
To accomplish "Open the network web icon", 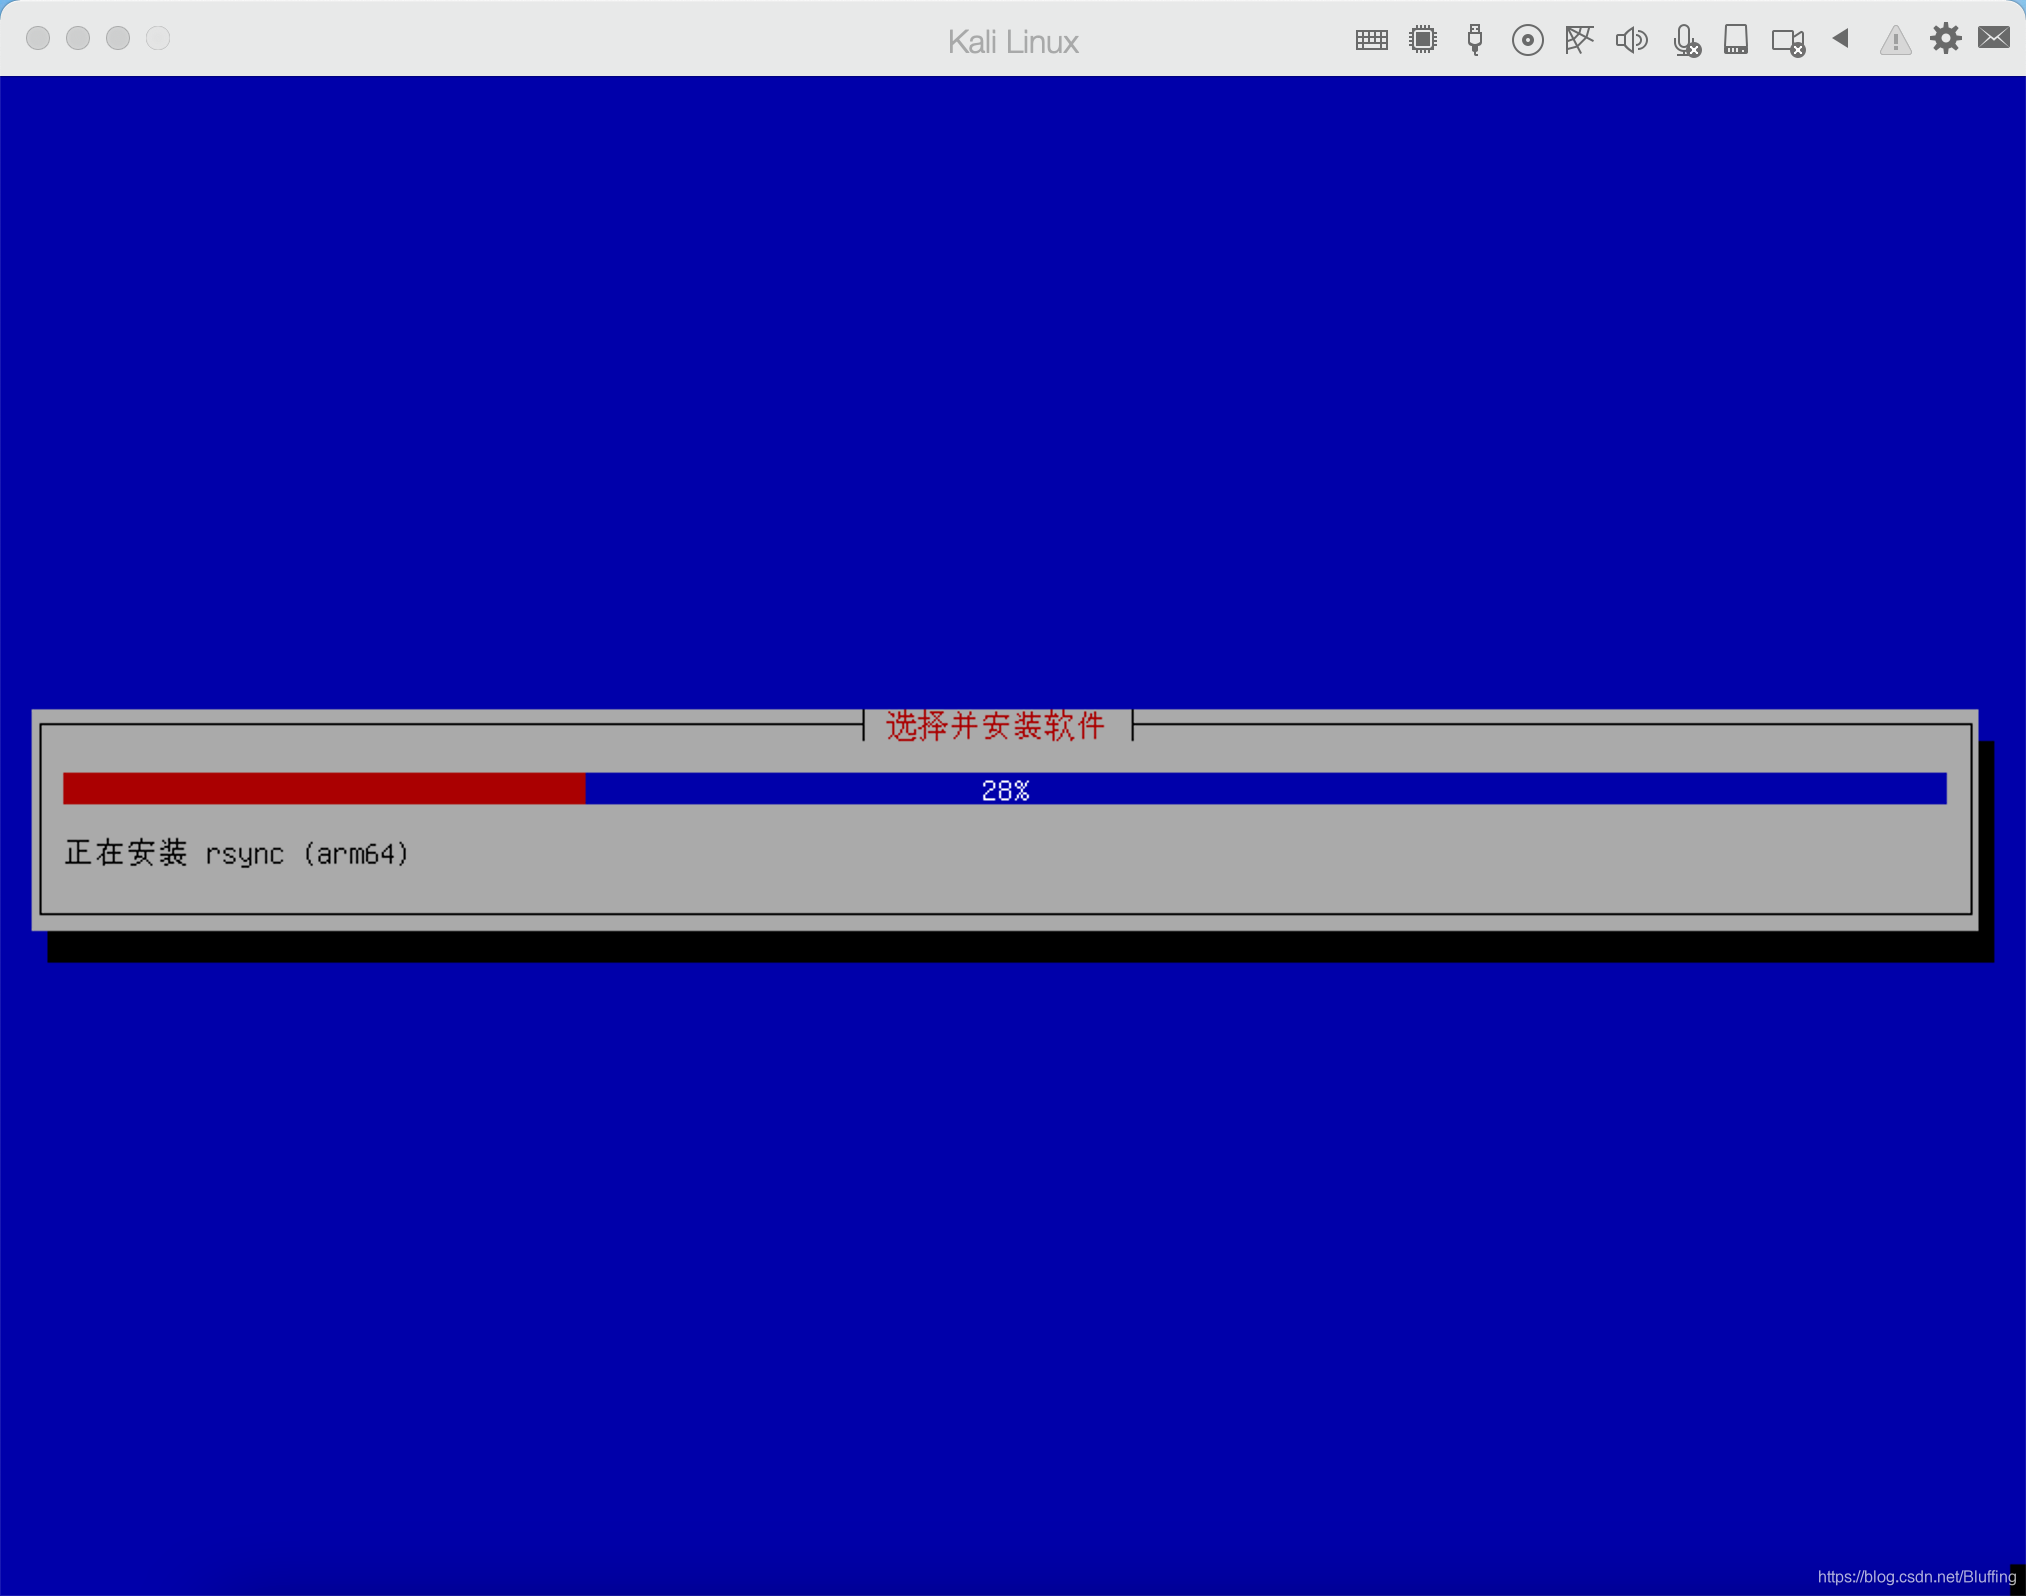I will point(1579,40).
